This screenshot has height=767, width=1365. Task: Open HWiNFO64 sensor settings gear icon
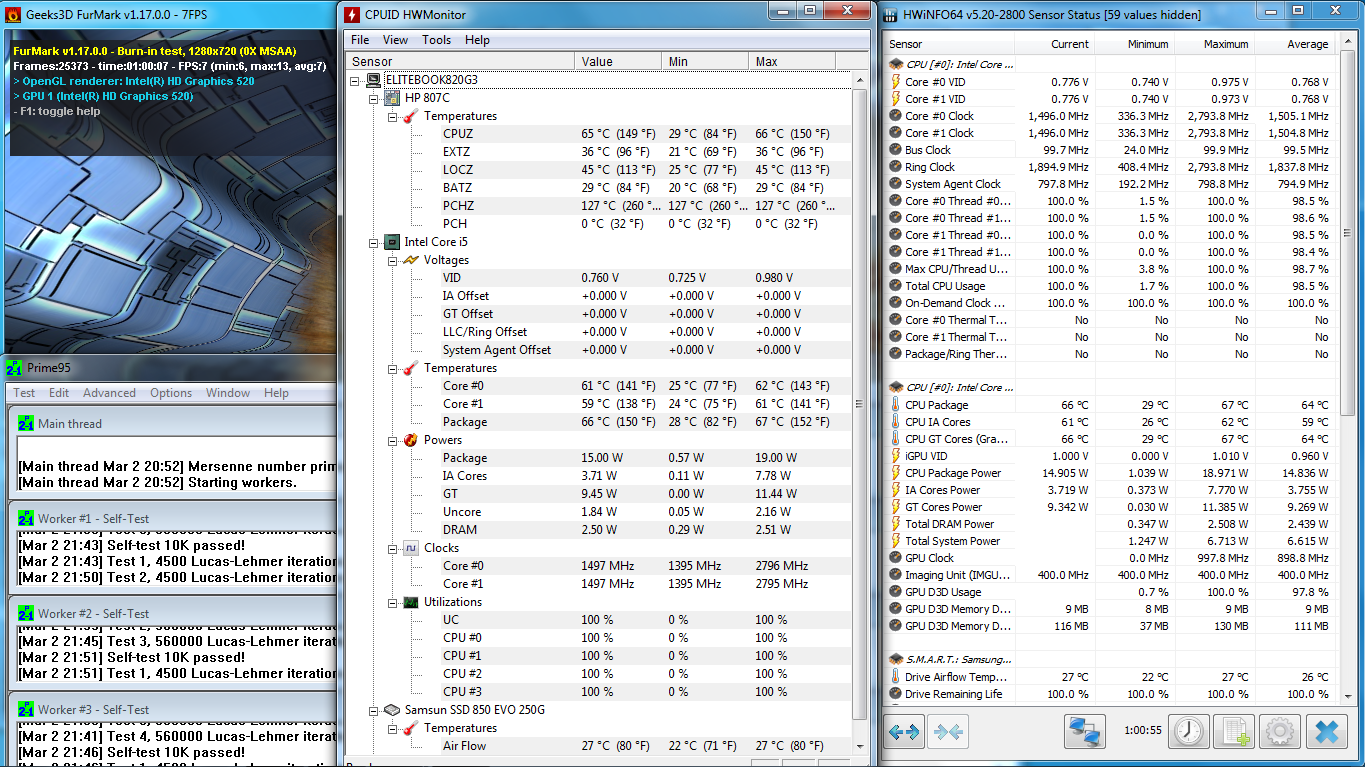(1280, 732)
